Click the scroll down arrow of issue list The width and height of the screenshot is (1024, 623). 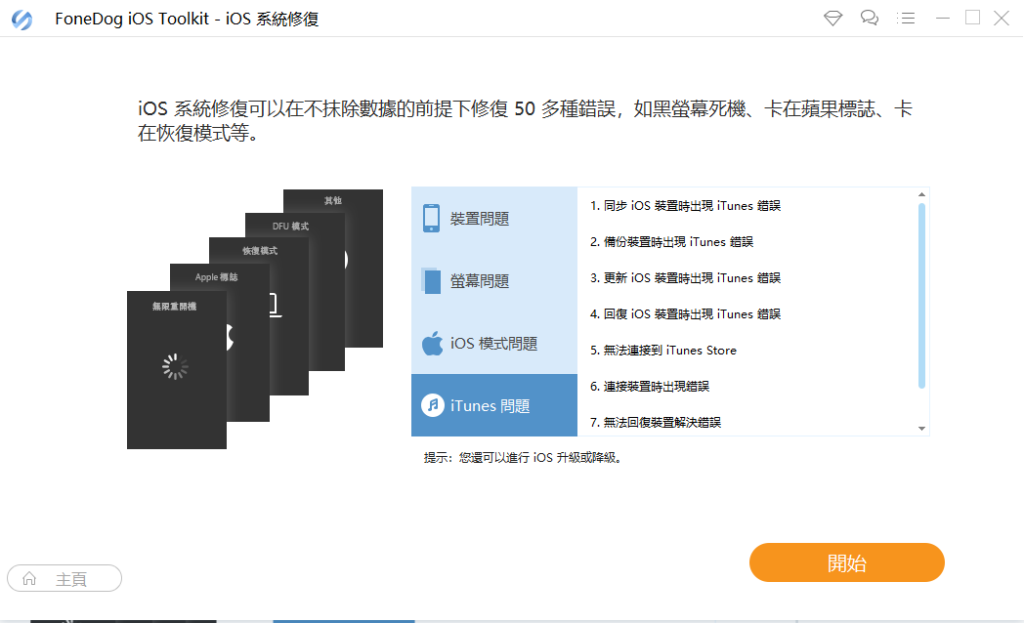click(x=921, y=428)
